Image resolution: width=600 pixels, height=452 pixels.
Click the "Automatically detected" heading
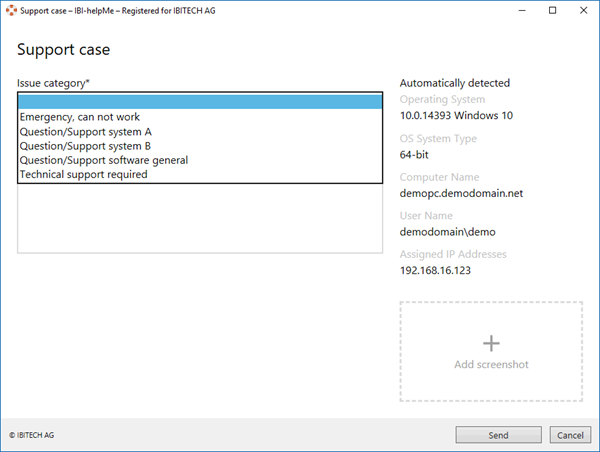click(x=455, y=83)
